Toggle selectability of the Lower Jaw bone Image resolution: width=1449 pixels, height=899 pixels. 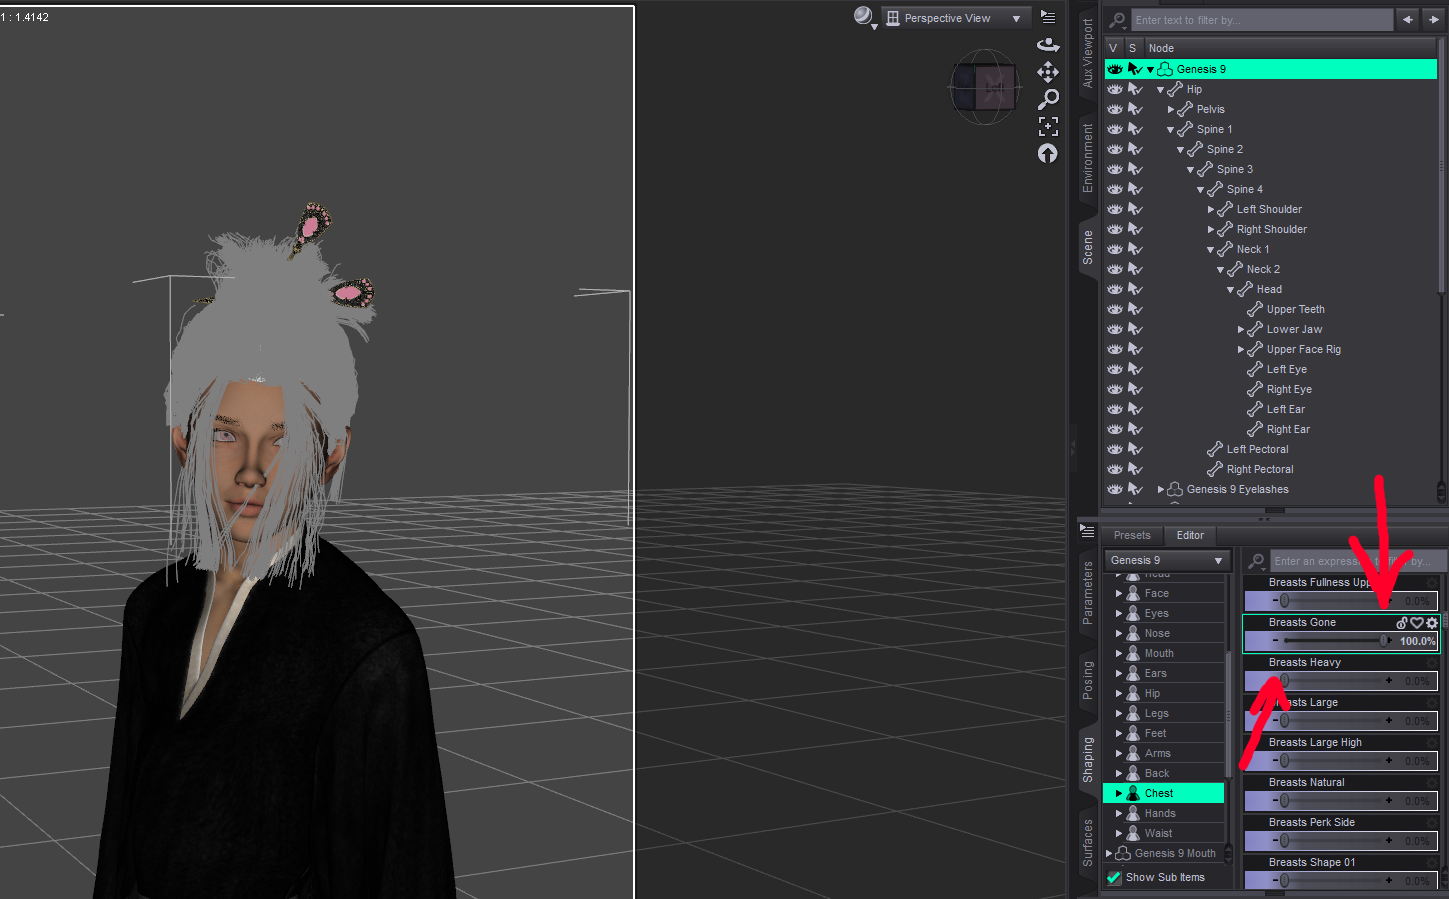1135,329
